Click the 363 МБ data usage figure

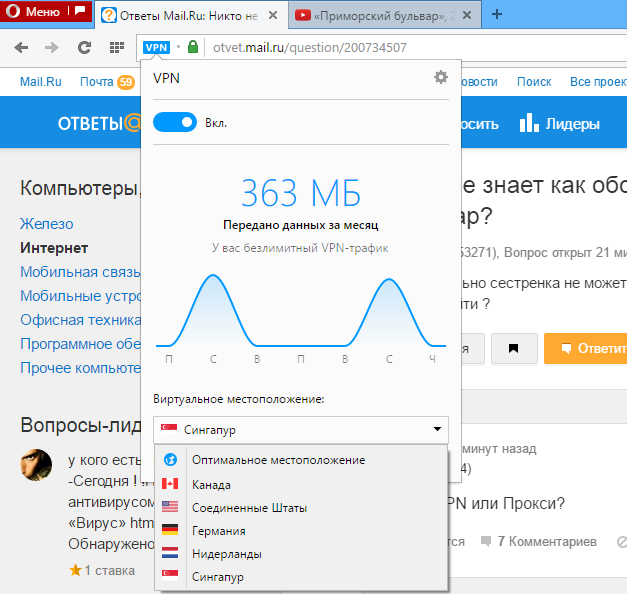click(301, 194)
